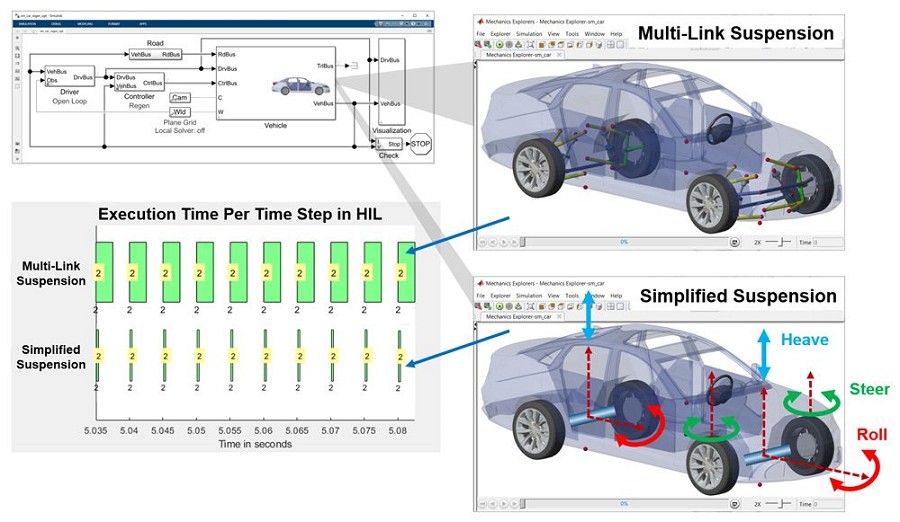Click the Time input field in the Simplified Suspension window

(x=827, y=504)
